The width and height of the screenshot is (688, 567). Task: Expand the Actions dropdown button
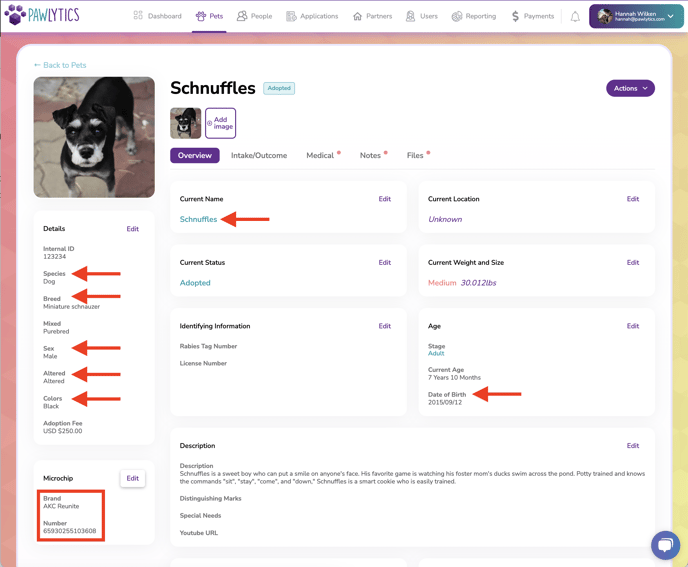coord(630,88)
